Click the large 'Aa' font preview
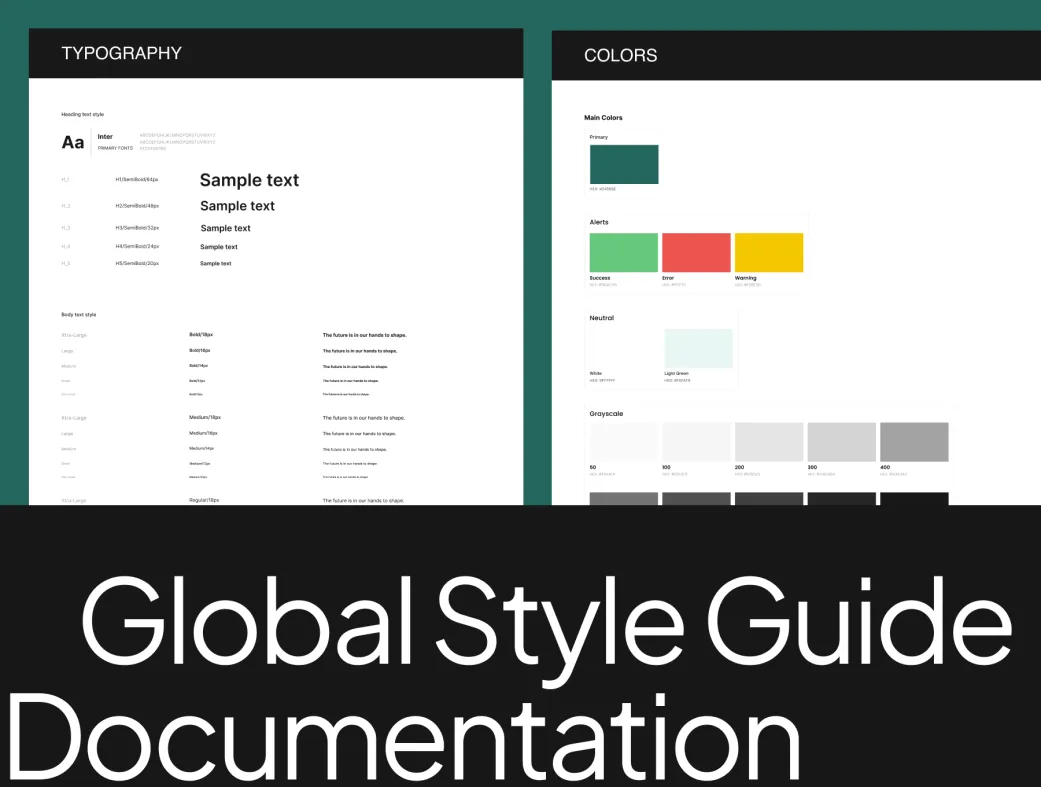The image size is (1041, 787). (73, 142)
